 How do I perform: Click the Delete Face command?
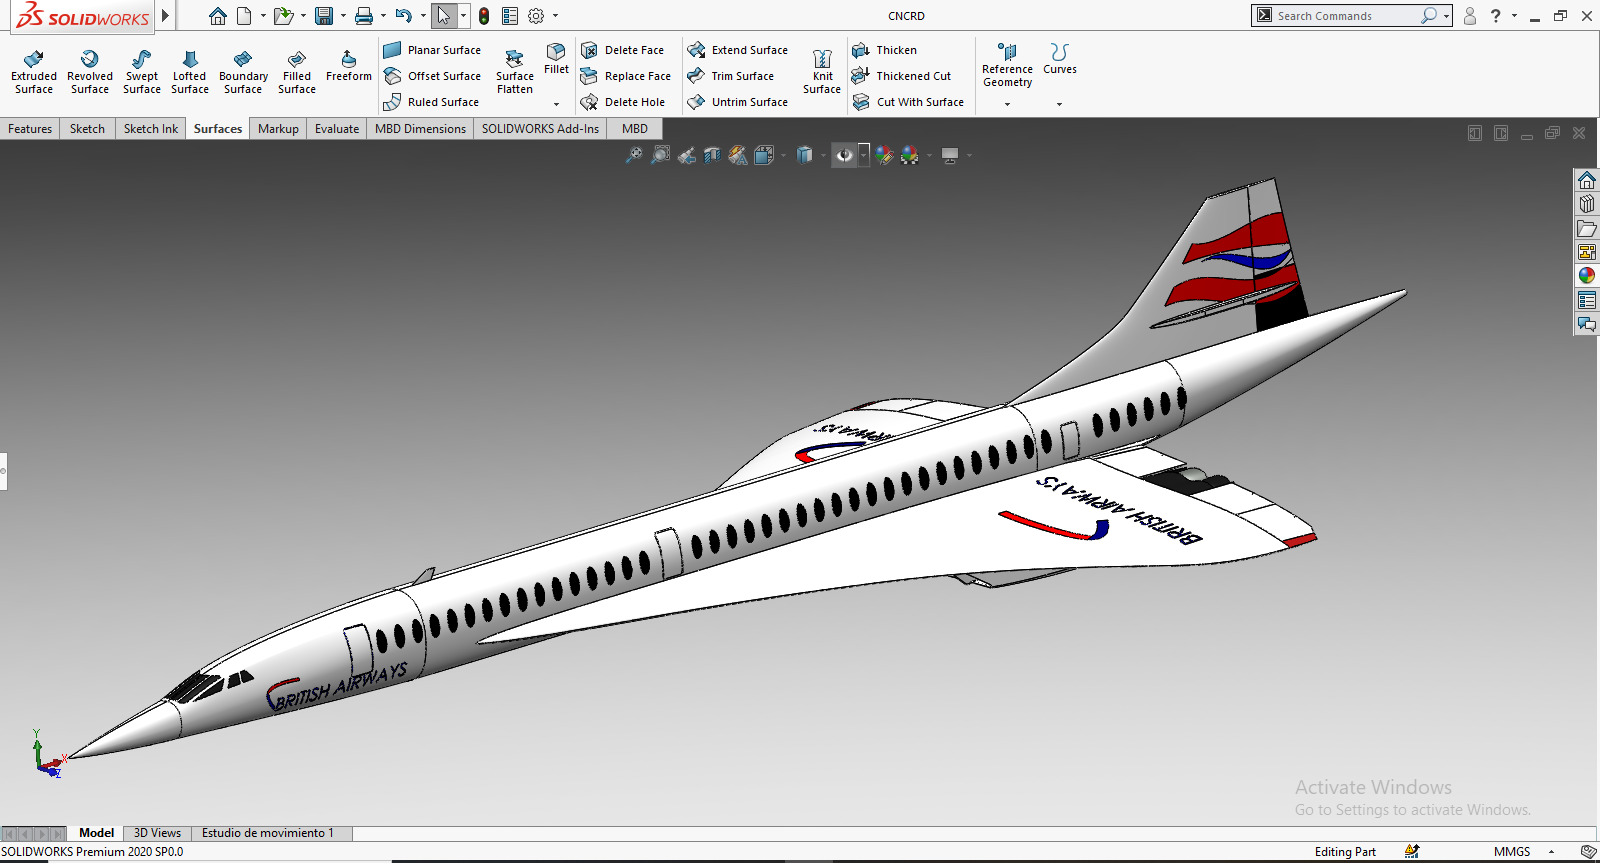click(622, 50)
